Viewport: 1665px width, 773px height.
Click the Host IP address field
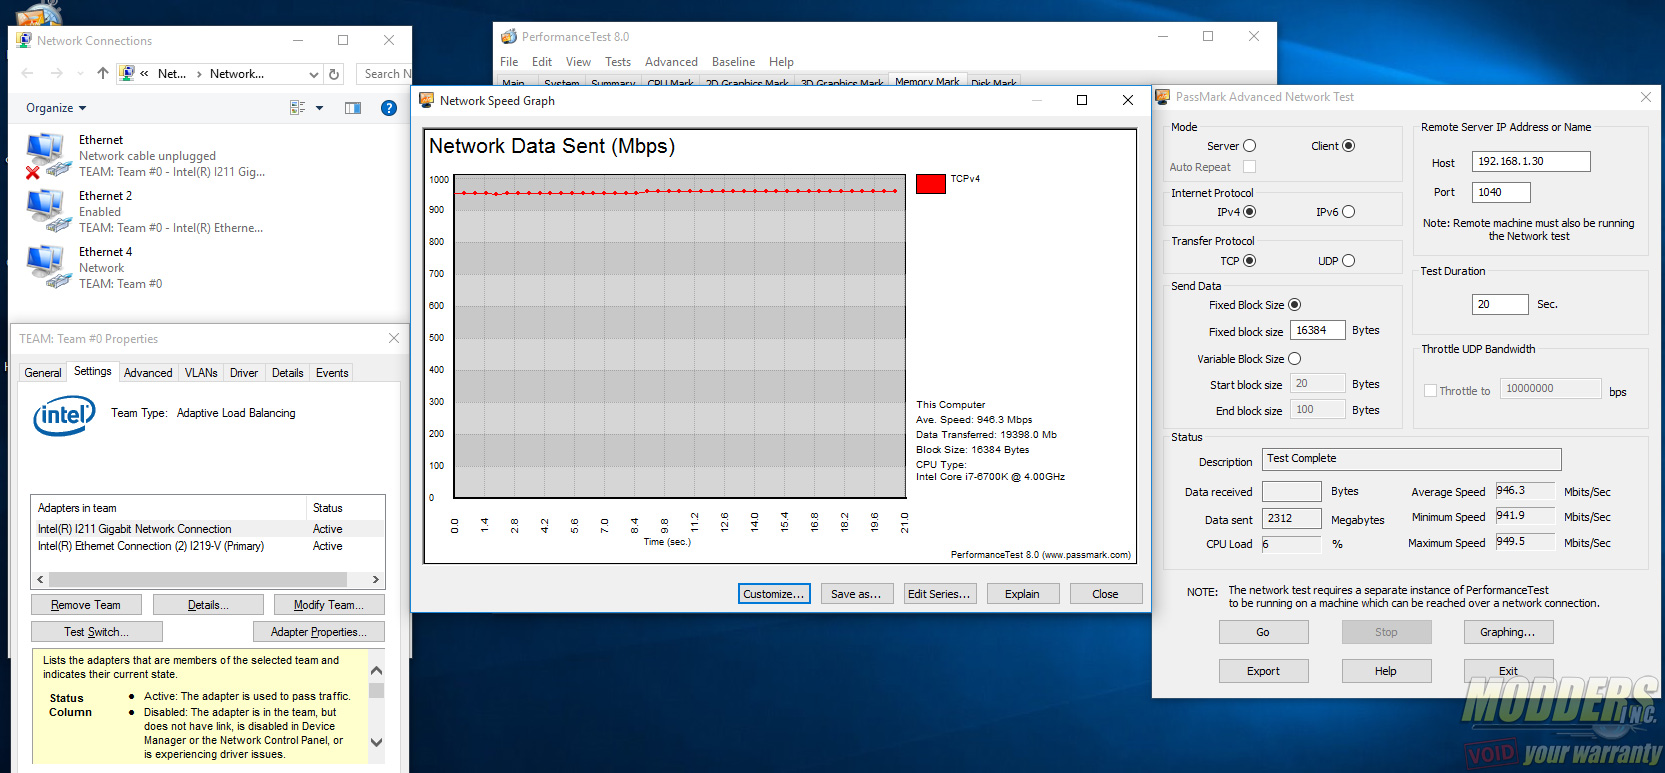(1531, 162)
